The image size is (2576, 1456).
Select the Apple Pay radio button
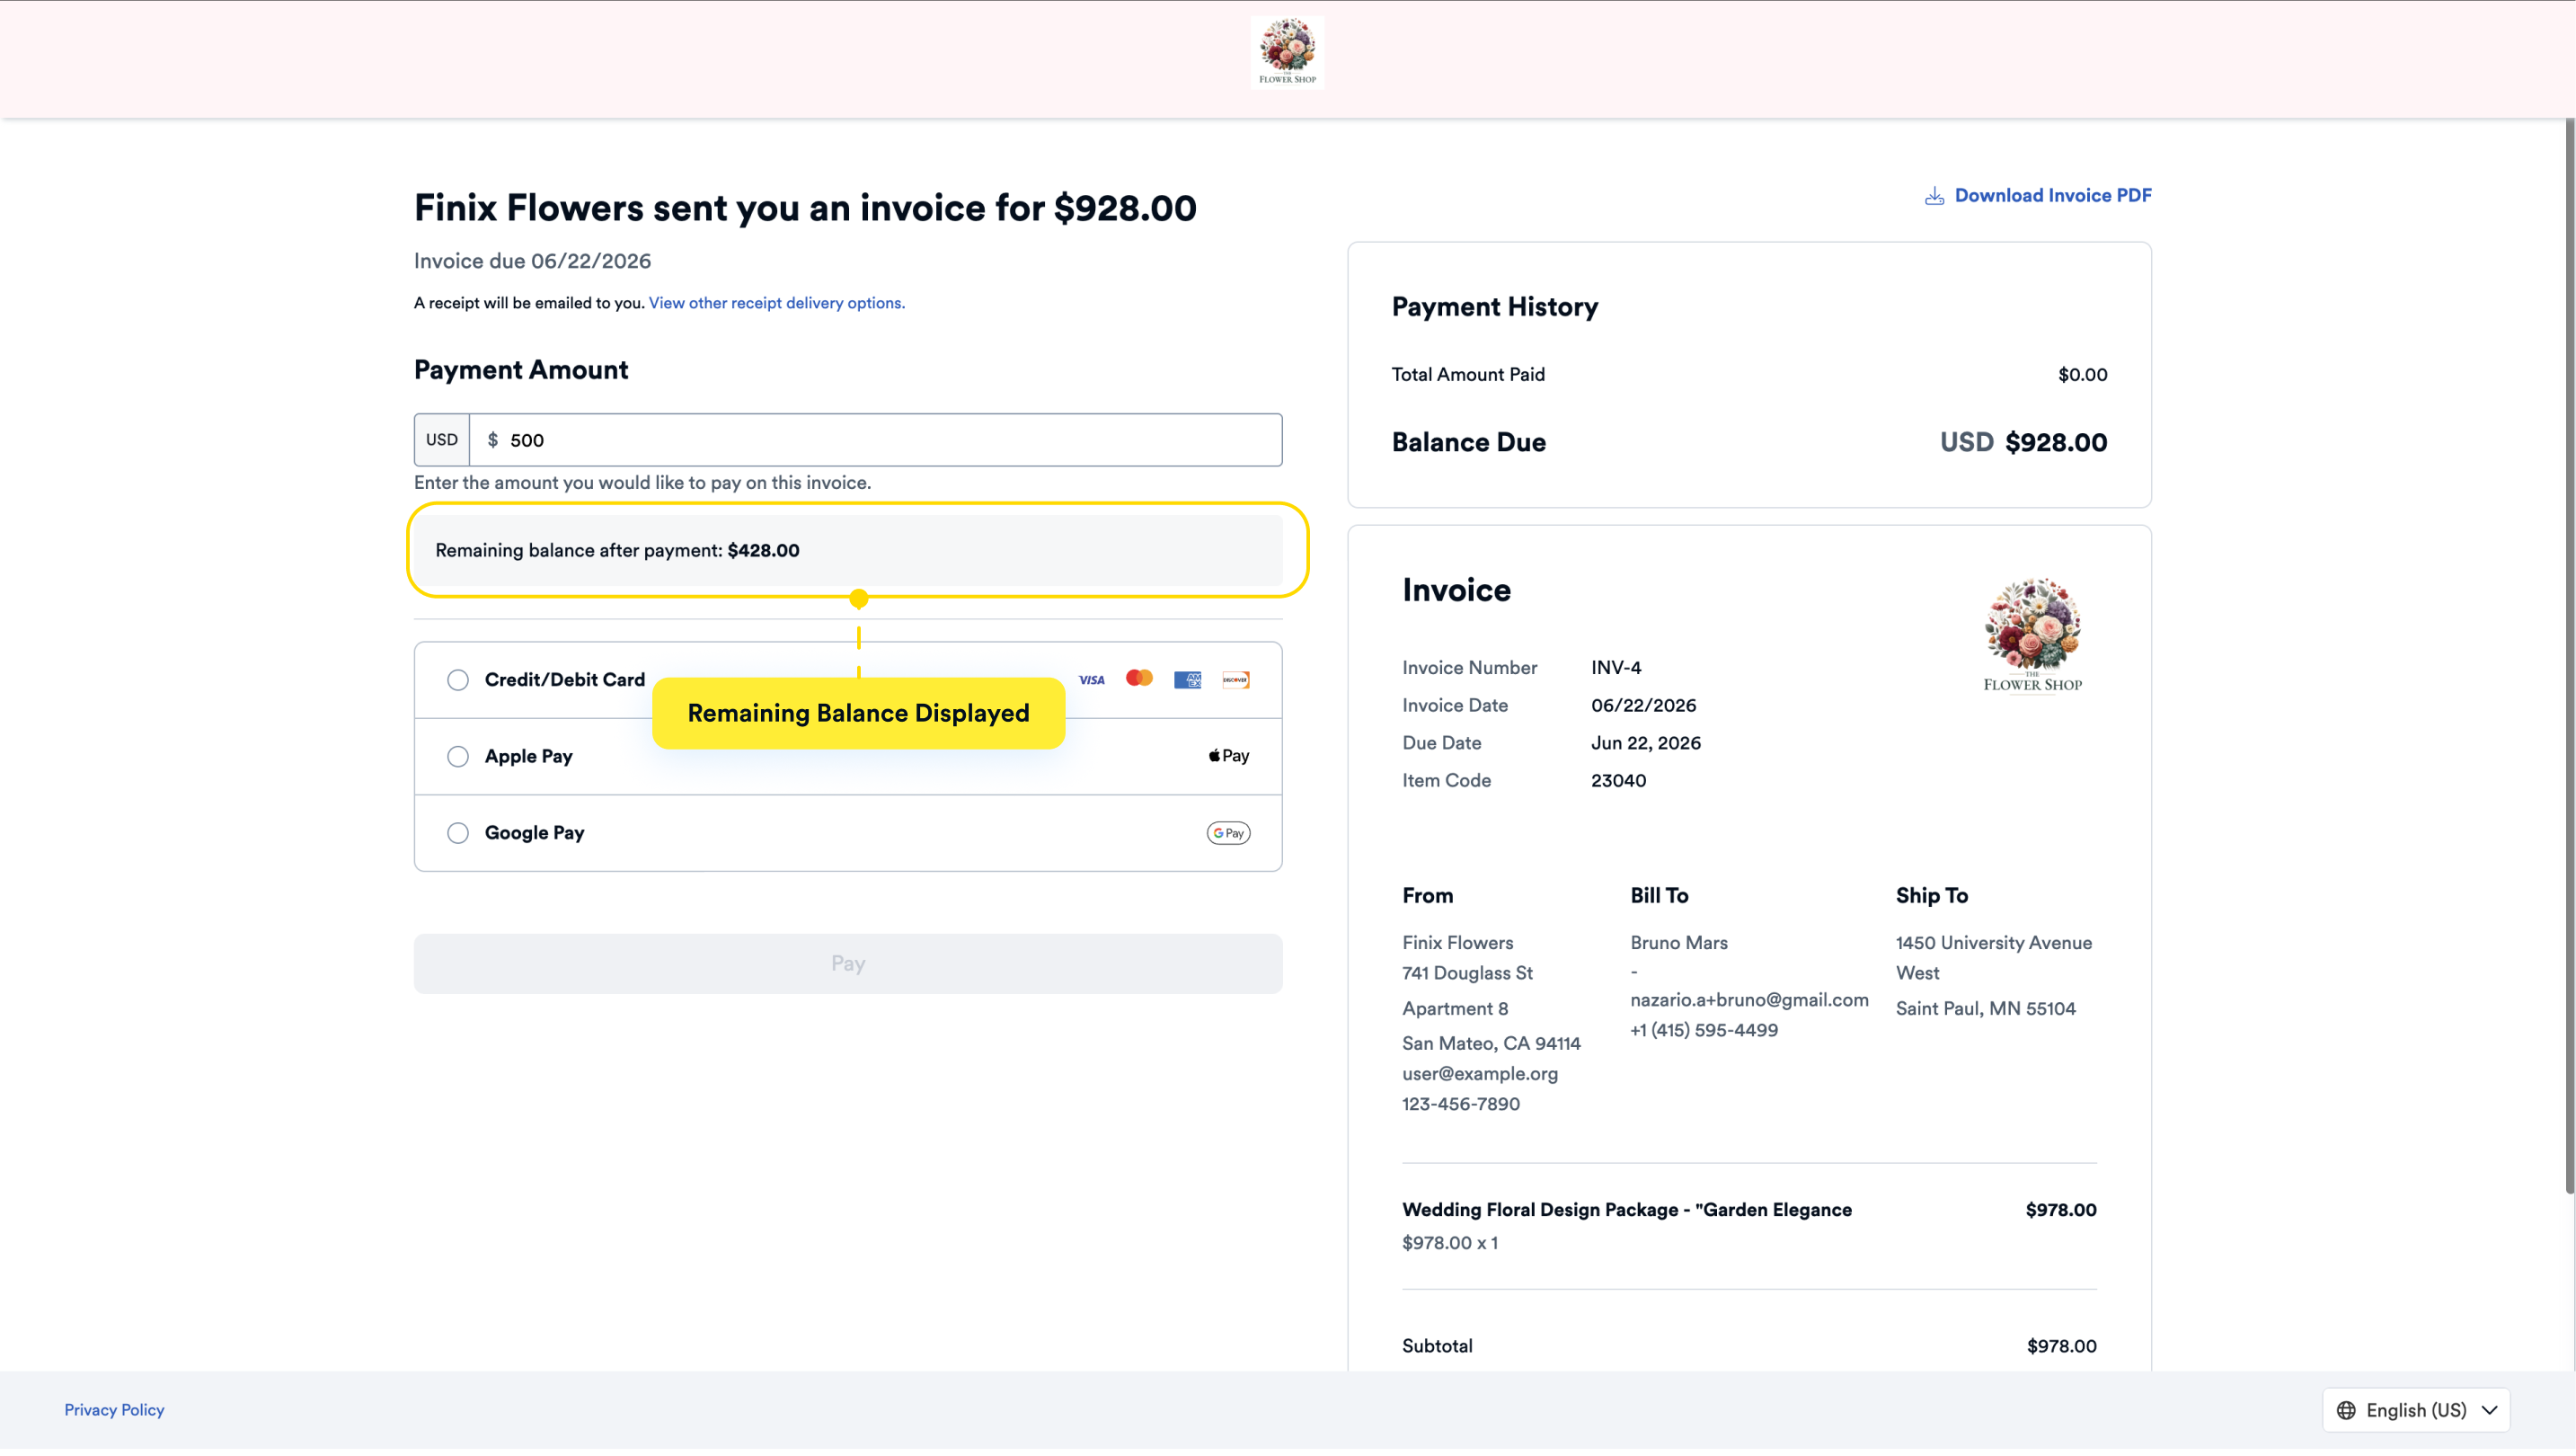coord(458,757)
